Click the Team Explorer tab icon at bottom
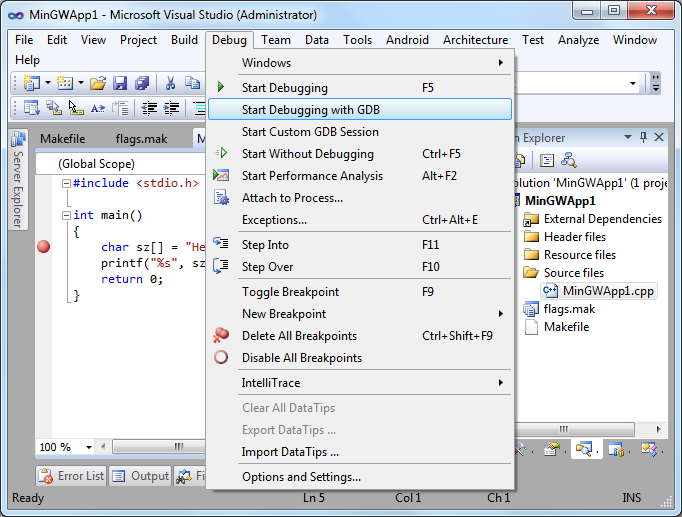Image resolution: width=682 pixels, height=517 pixels. point(616,449)
